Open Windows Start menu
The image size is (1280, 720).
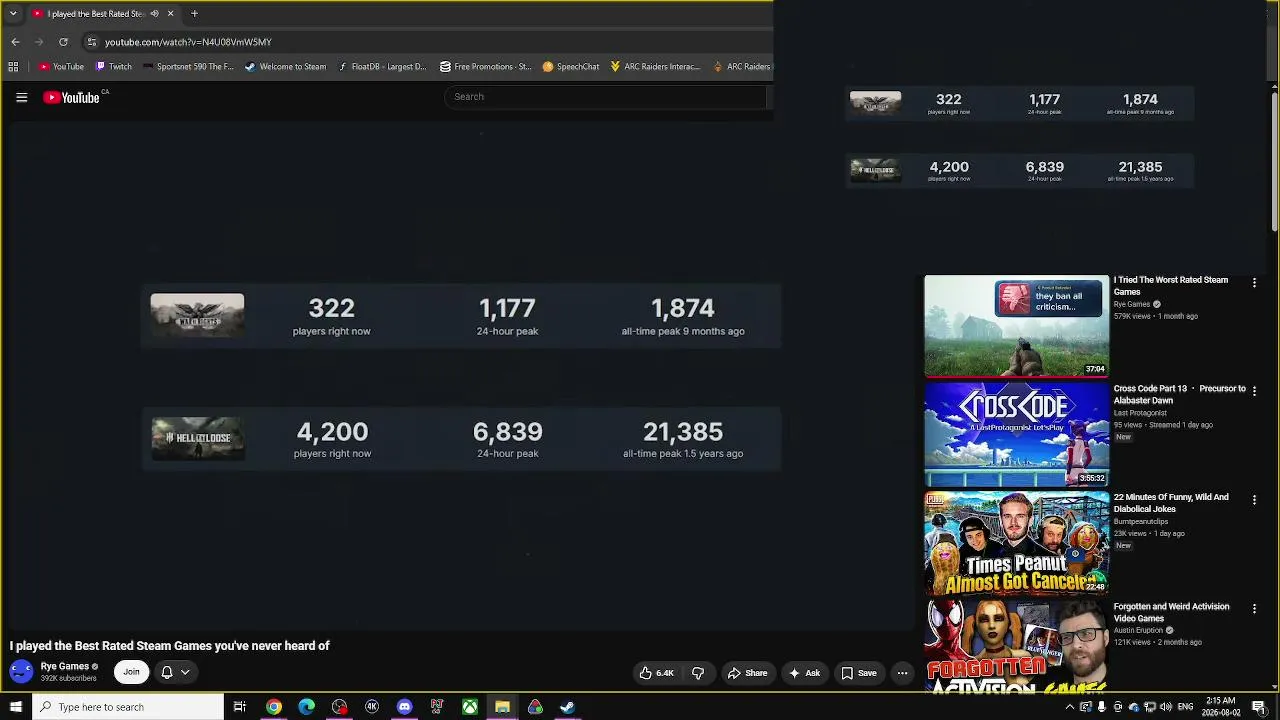point(15,707)
